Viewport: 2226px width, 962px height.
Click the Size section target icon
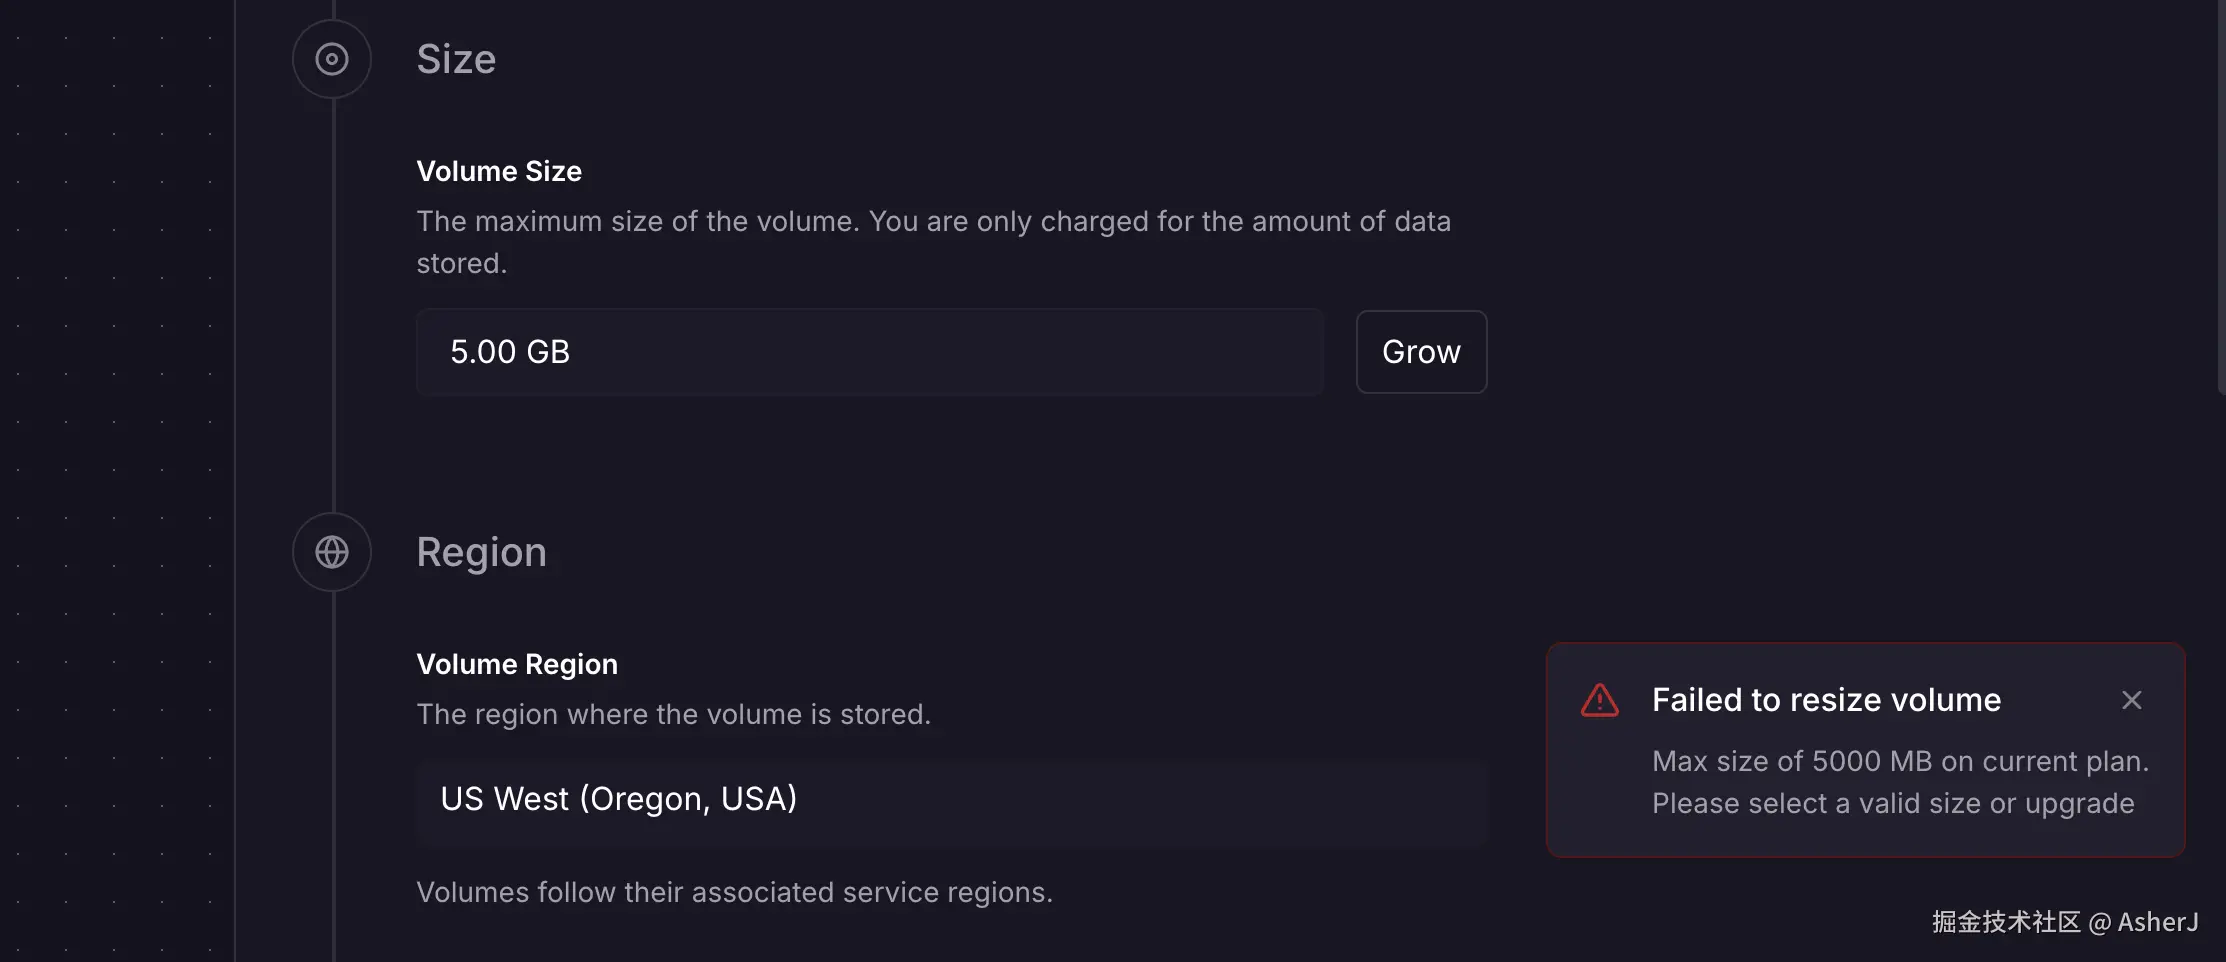[x=332, y=59]
